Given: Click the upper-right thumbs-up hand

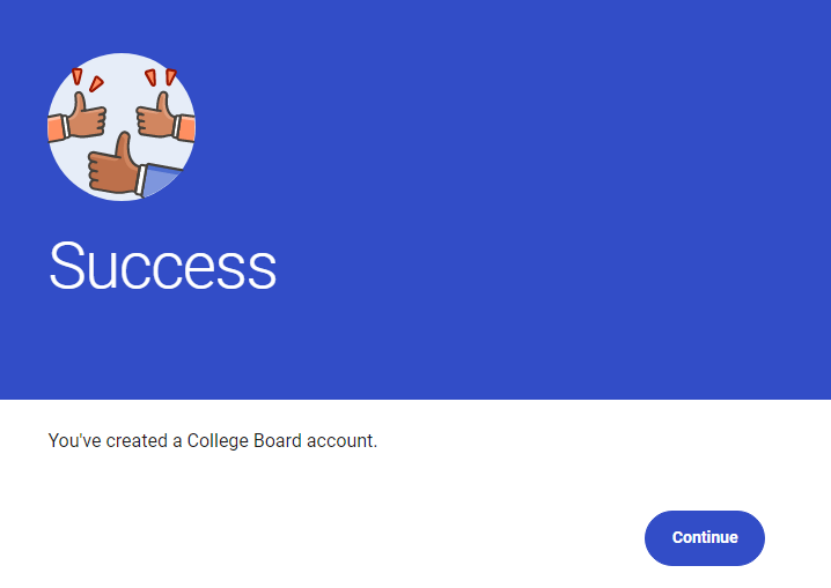Looking at the screenshot, I should coord(154,117).
